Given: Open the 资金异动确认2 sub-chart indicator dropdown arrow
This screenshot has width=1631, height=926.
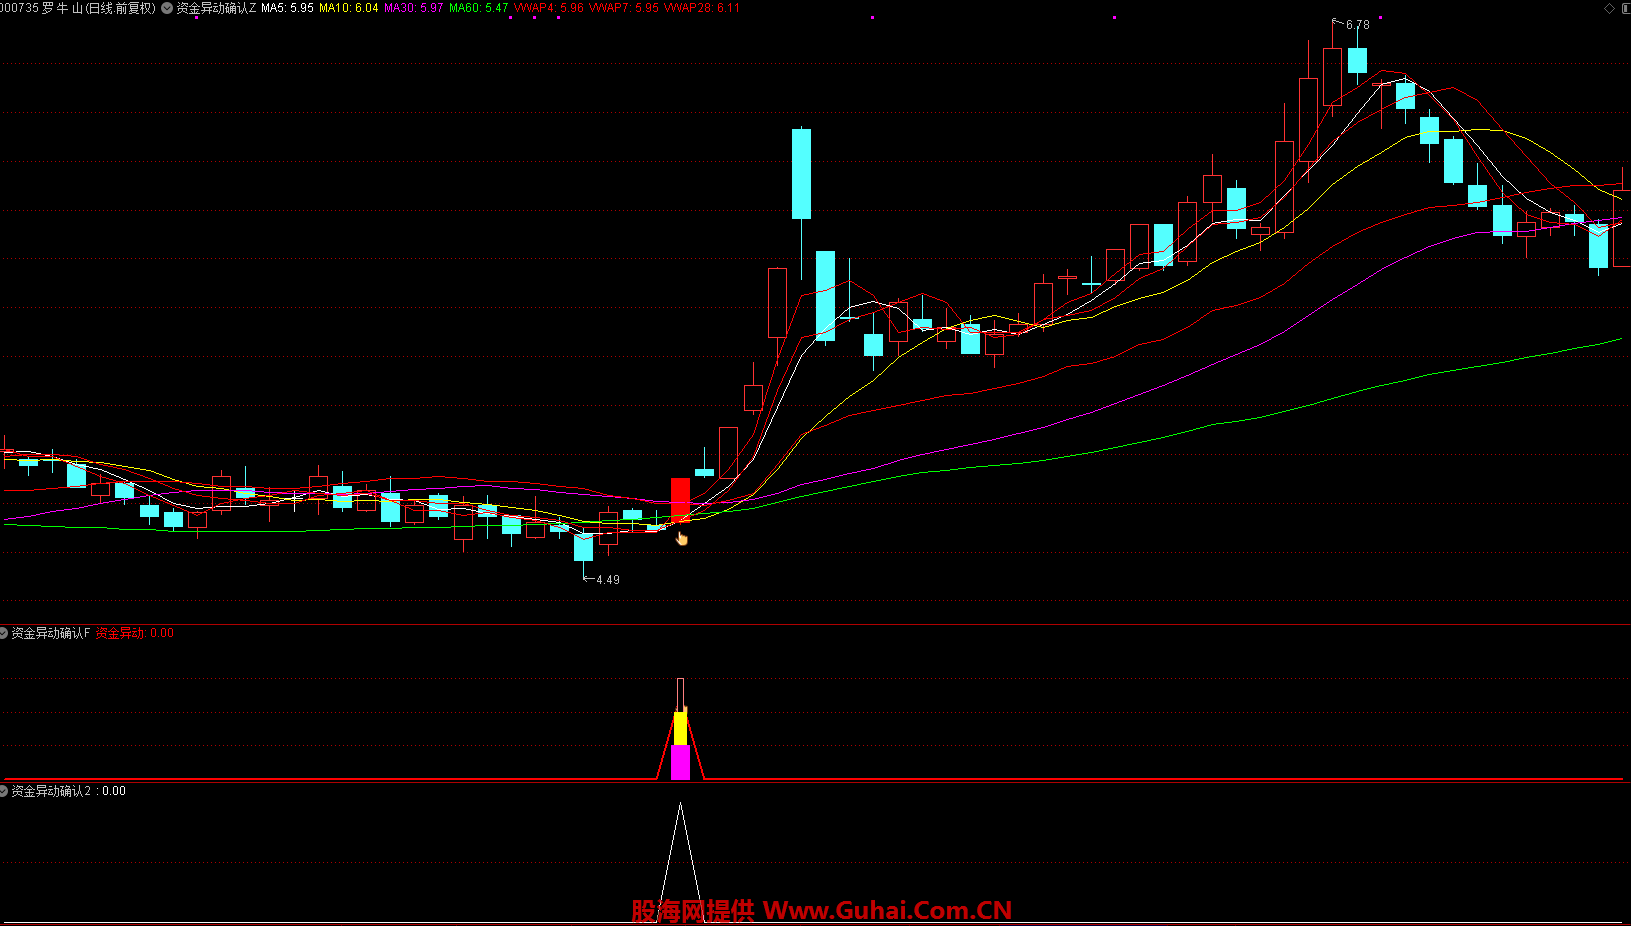Looking at the screenshot, I should pyautogui.click(x=4, y=791).
